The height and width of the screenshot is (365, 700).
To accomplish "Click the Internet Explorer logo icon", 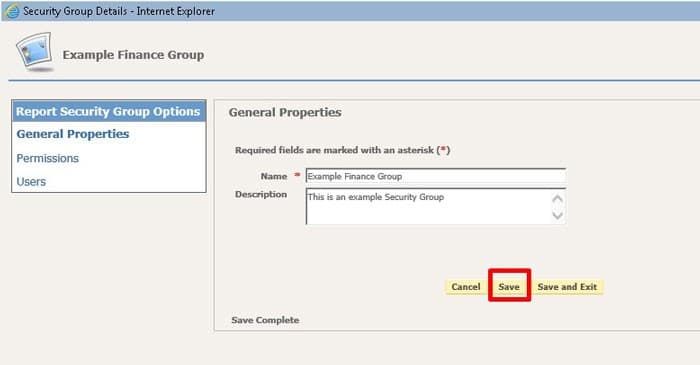I will 12,11.
